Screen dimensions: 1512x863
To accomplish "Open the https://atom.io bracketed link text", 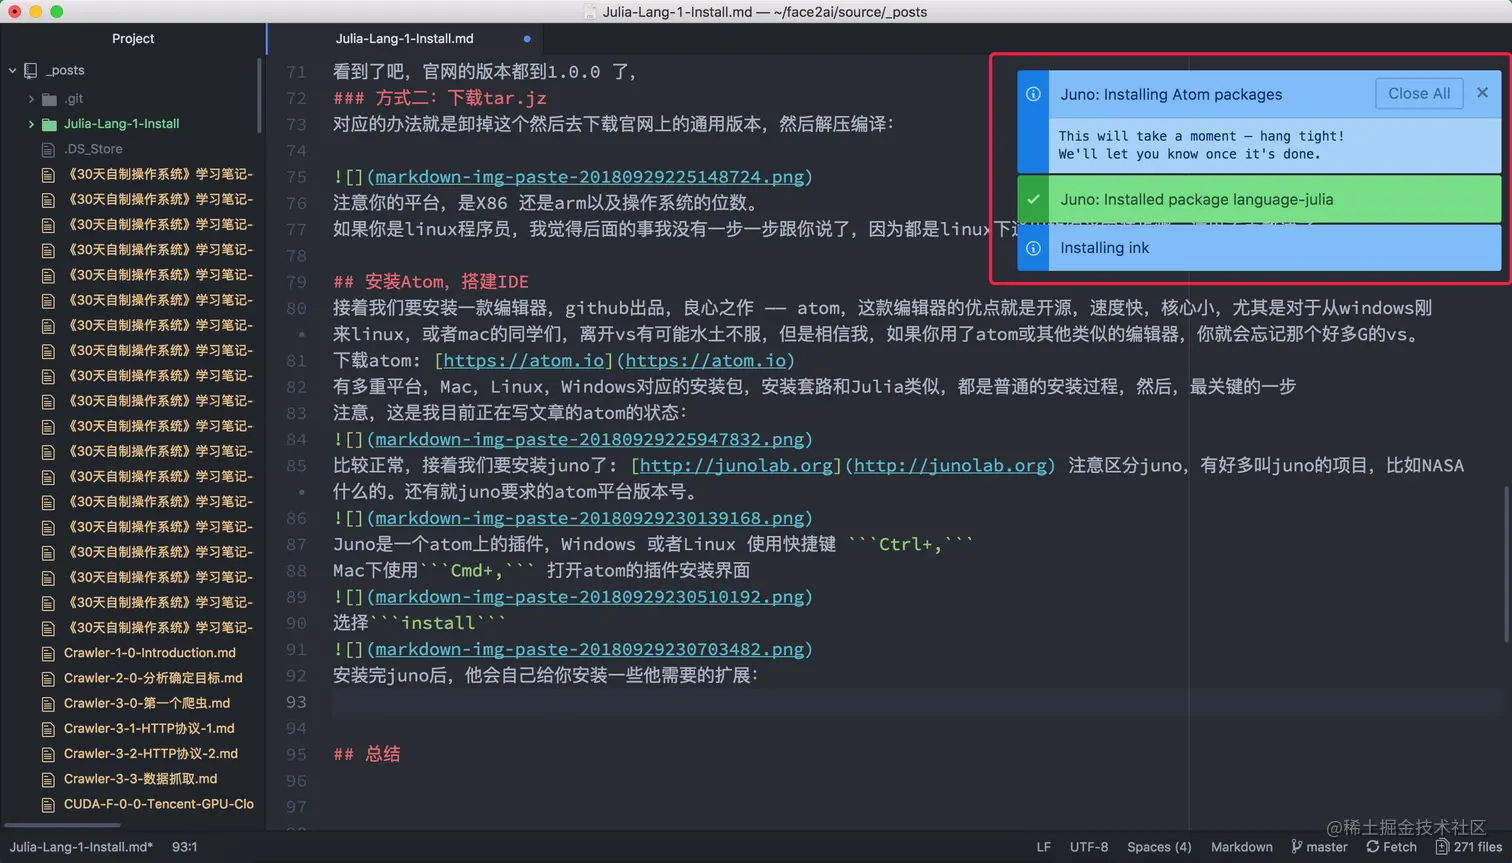I will click(523, 360).
